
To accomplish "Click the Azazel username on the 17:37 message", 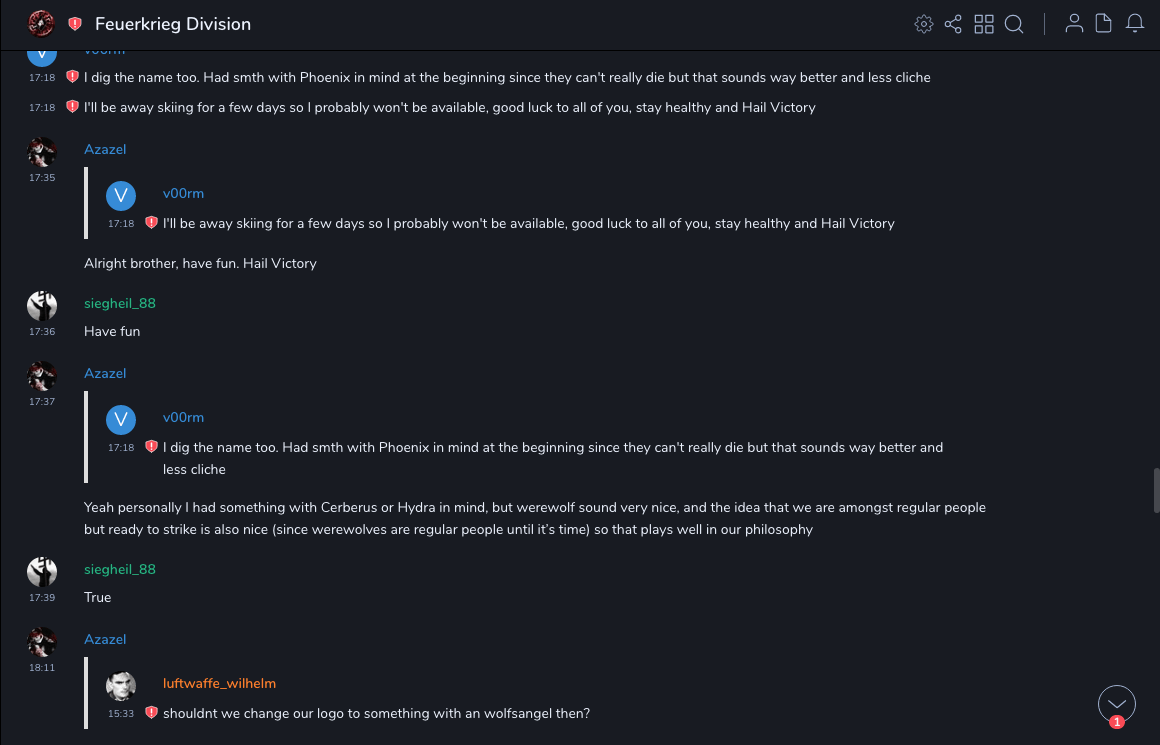I will click(x=105, y=373).
